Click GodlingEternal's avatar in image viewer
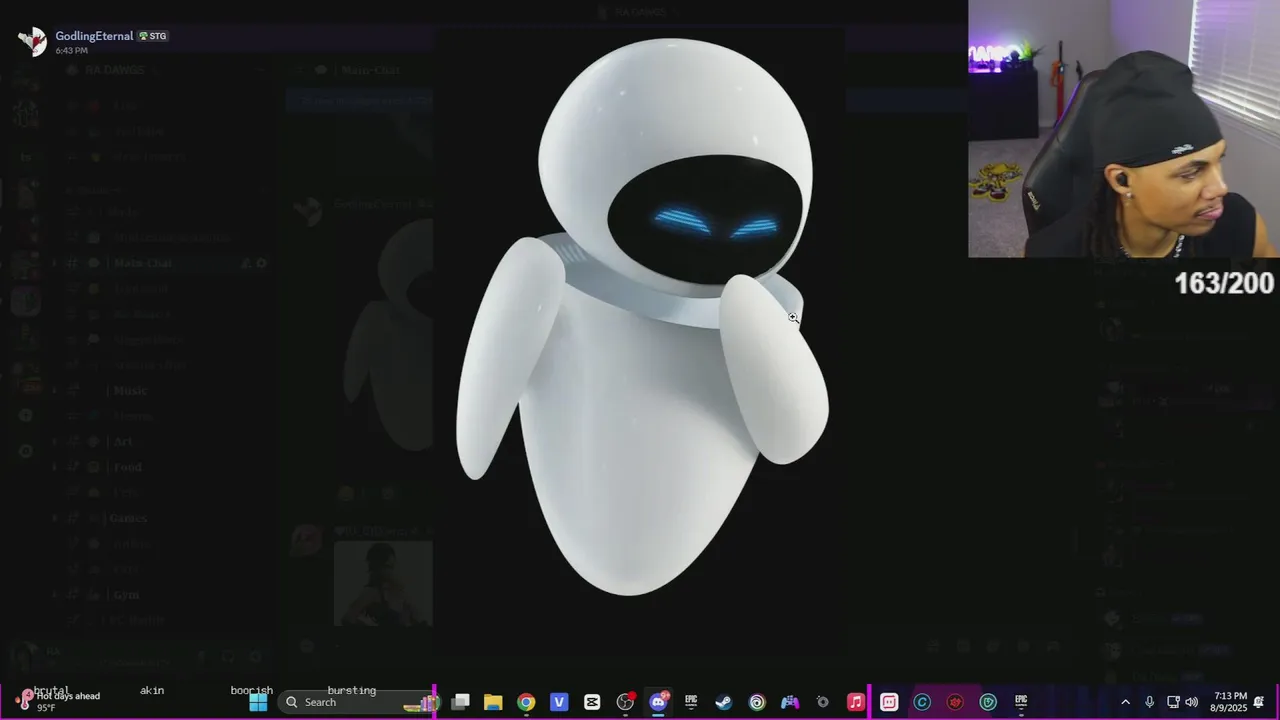 tap(33, 41)
